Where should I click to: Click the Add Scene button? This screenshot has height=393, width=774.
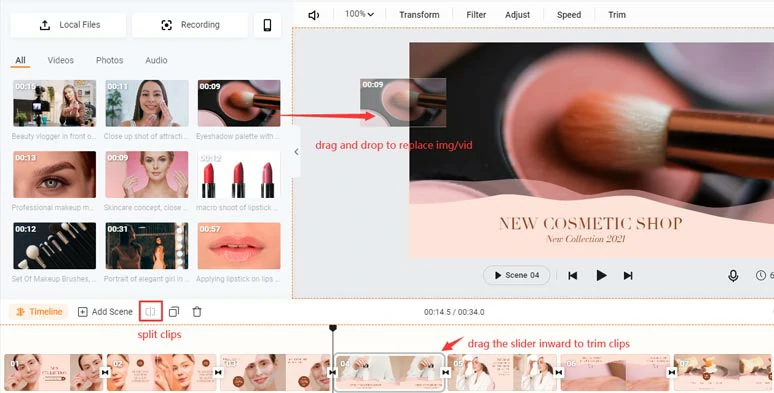point(105,312)
